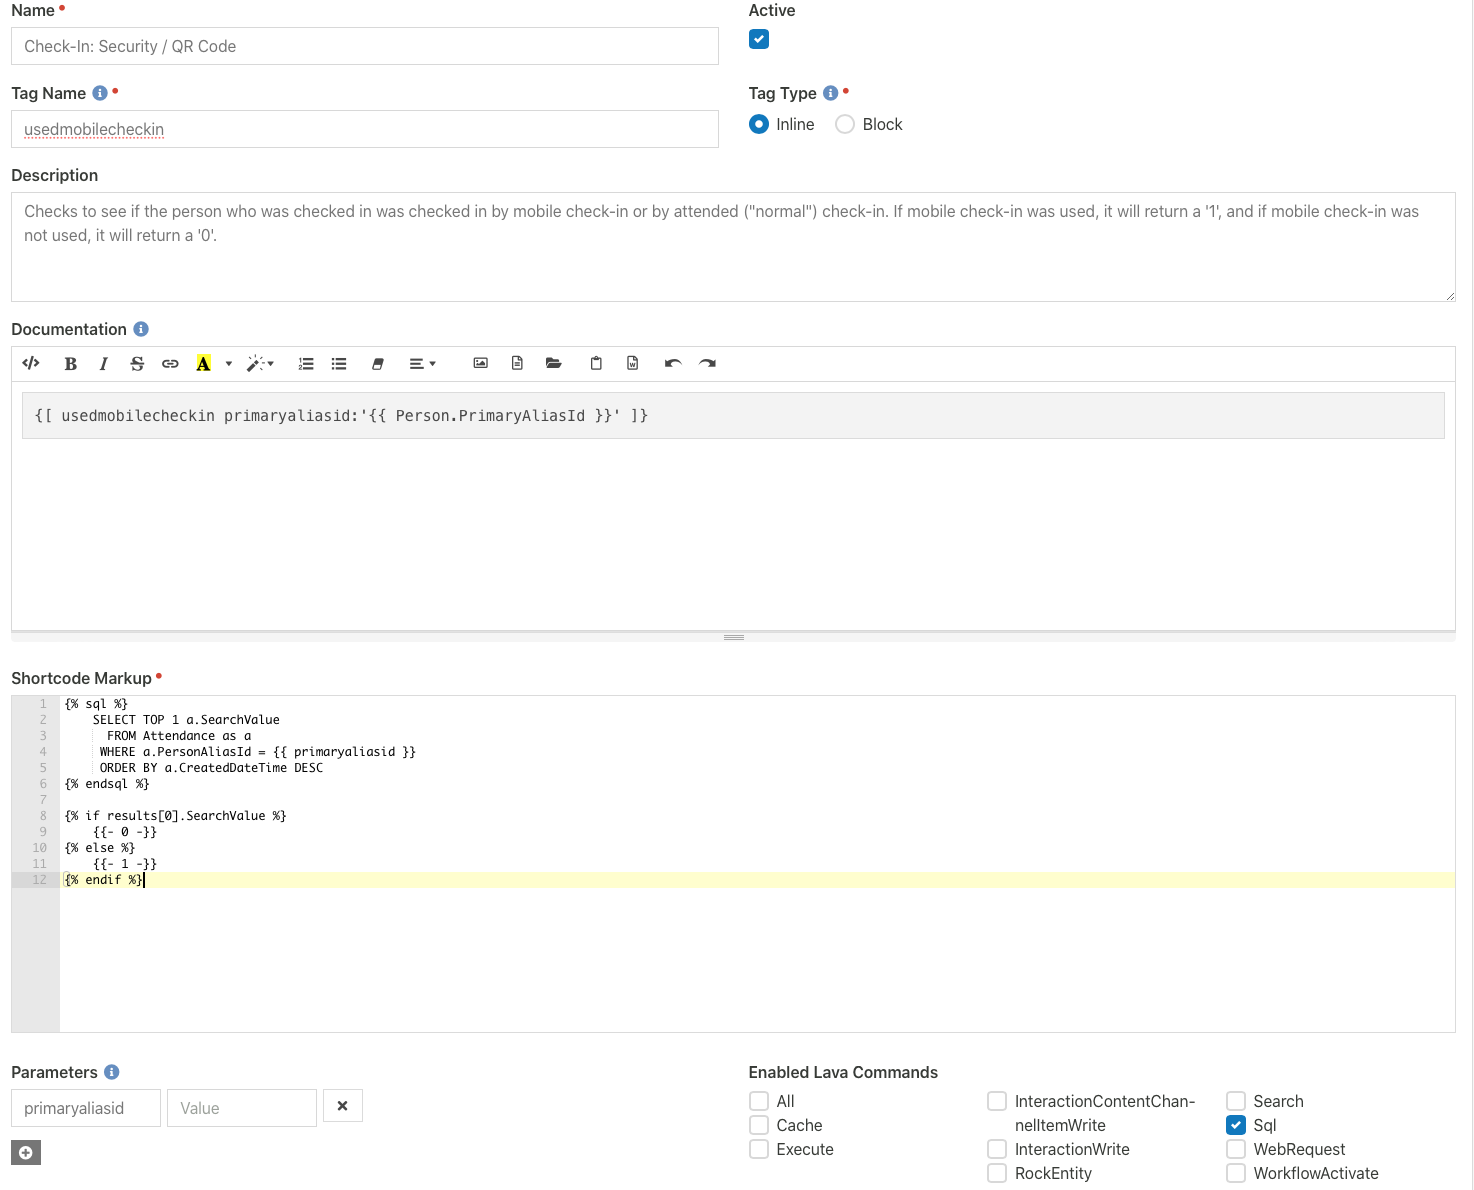This screenshot has height=1190, width=1474.
Task: Focus the Tag Name field
Action: click(365, 129)
